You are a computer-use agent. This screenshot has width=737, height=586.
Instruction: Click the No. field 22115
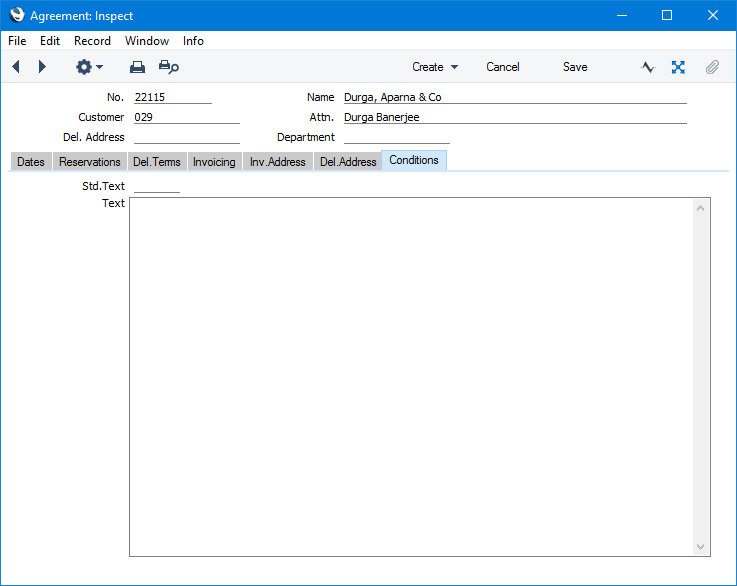tap(172, 97)
